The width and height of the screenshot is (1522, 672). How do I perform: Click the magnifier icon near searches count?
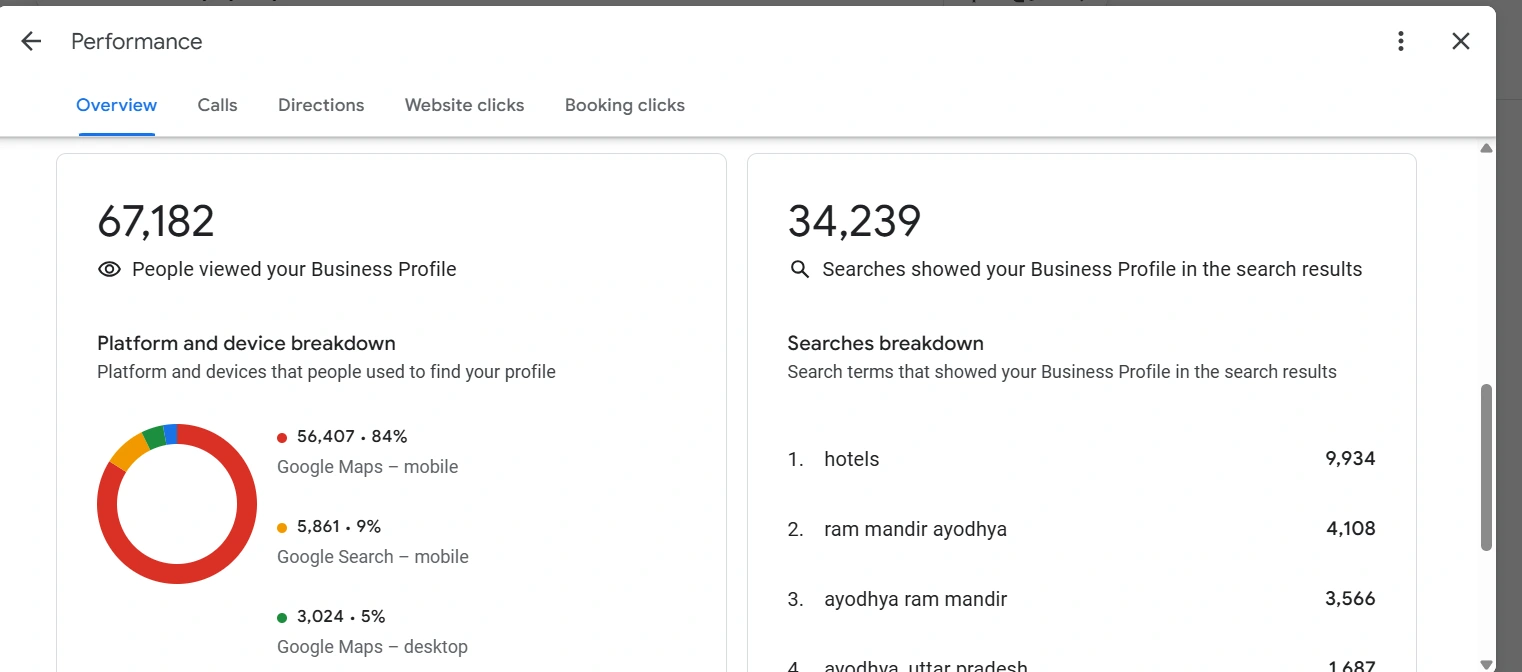tap(799, 269)
